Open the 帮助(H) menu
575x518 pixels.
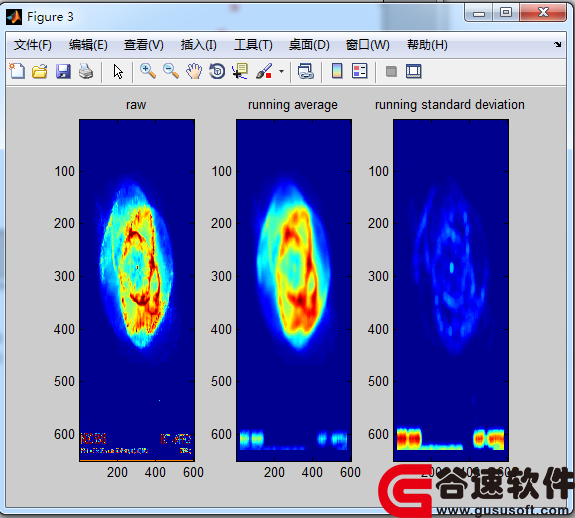(427, 45)
